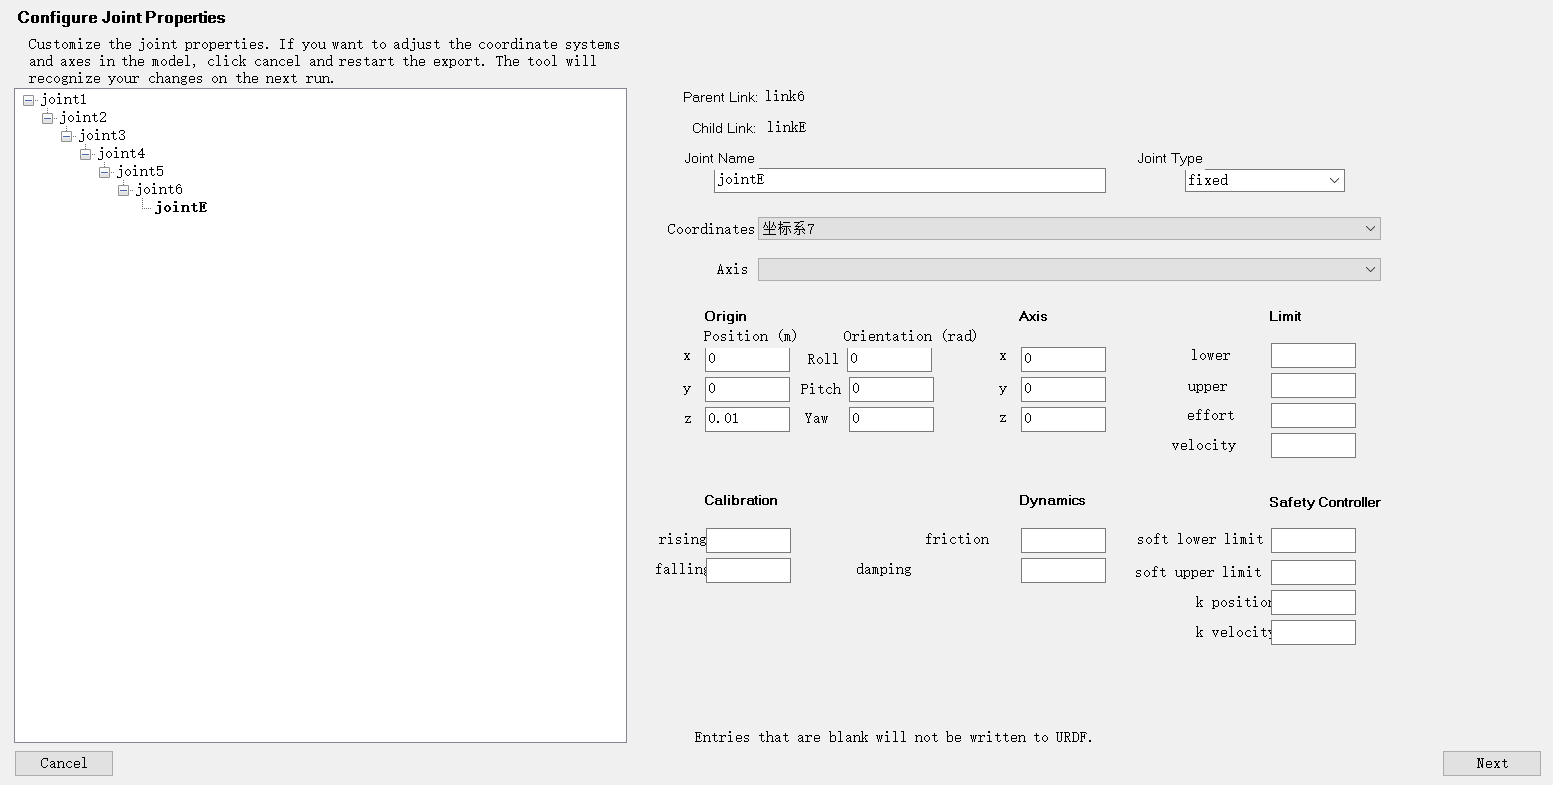Click the Joint Name text field
This screenshot has width=1553, height=785.
pos(910,180)
